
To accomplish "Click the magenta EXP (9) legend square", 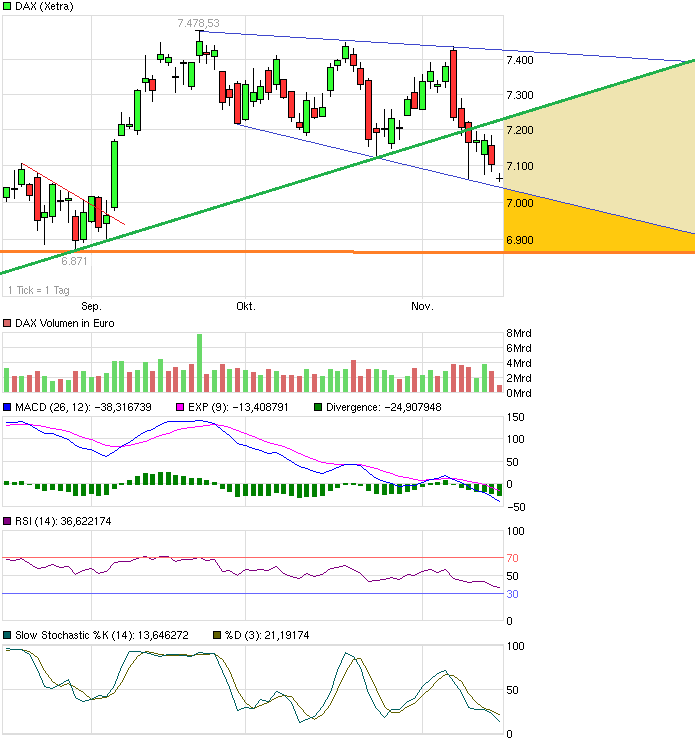I will point(180,407).
